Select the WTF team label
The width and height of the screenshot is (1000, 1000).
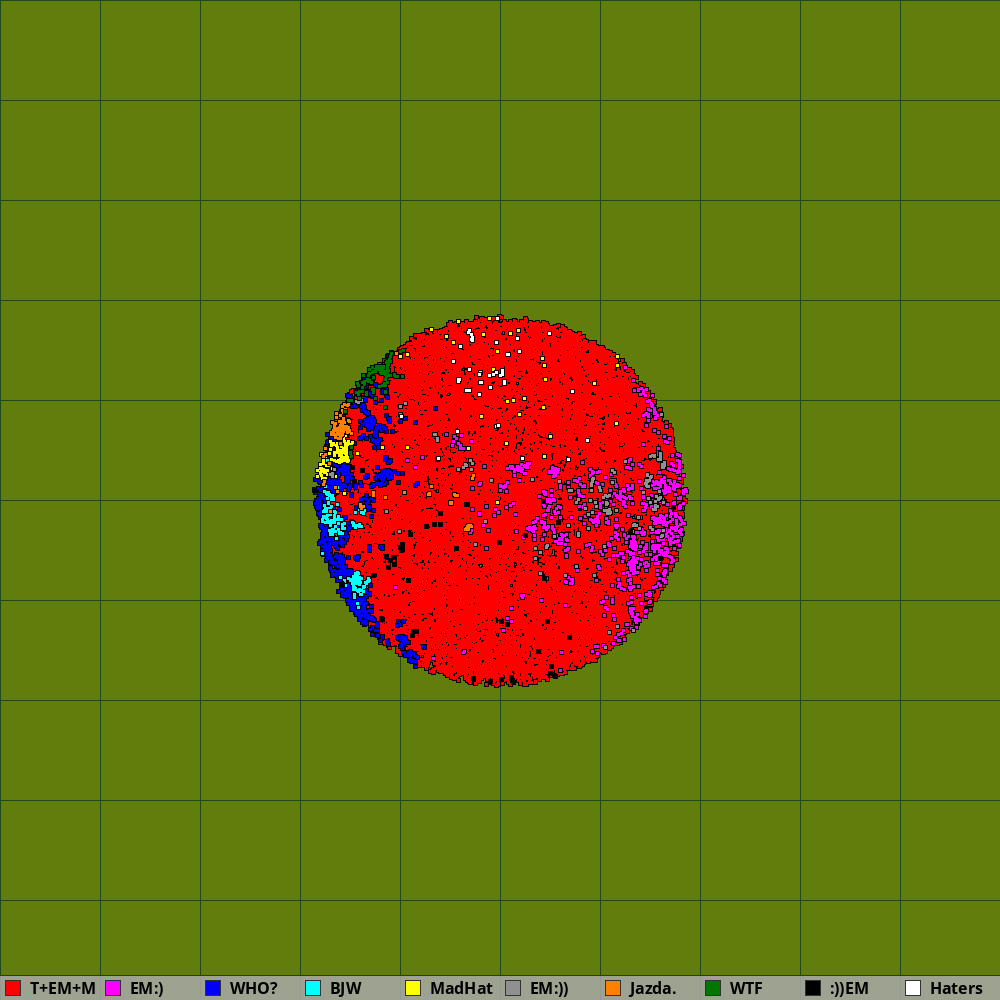tap(746, 988)
